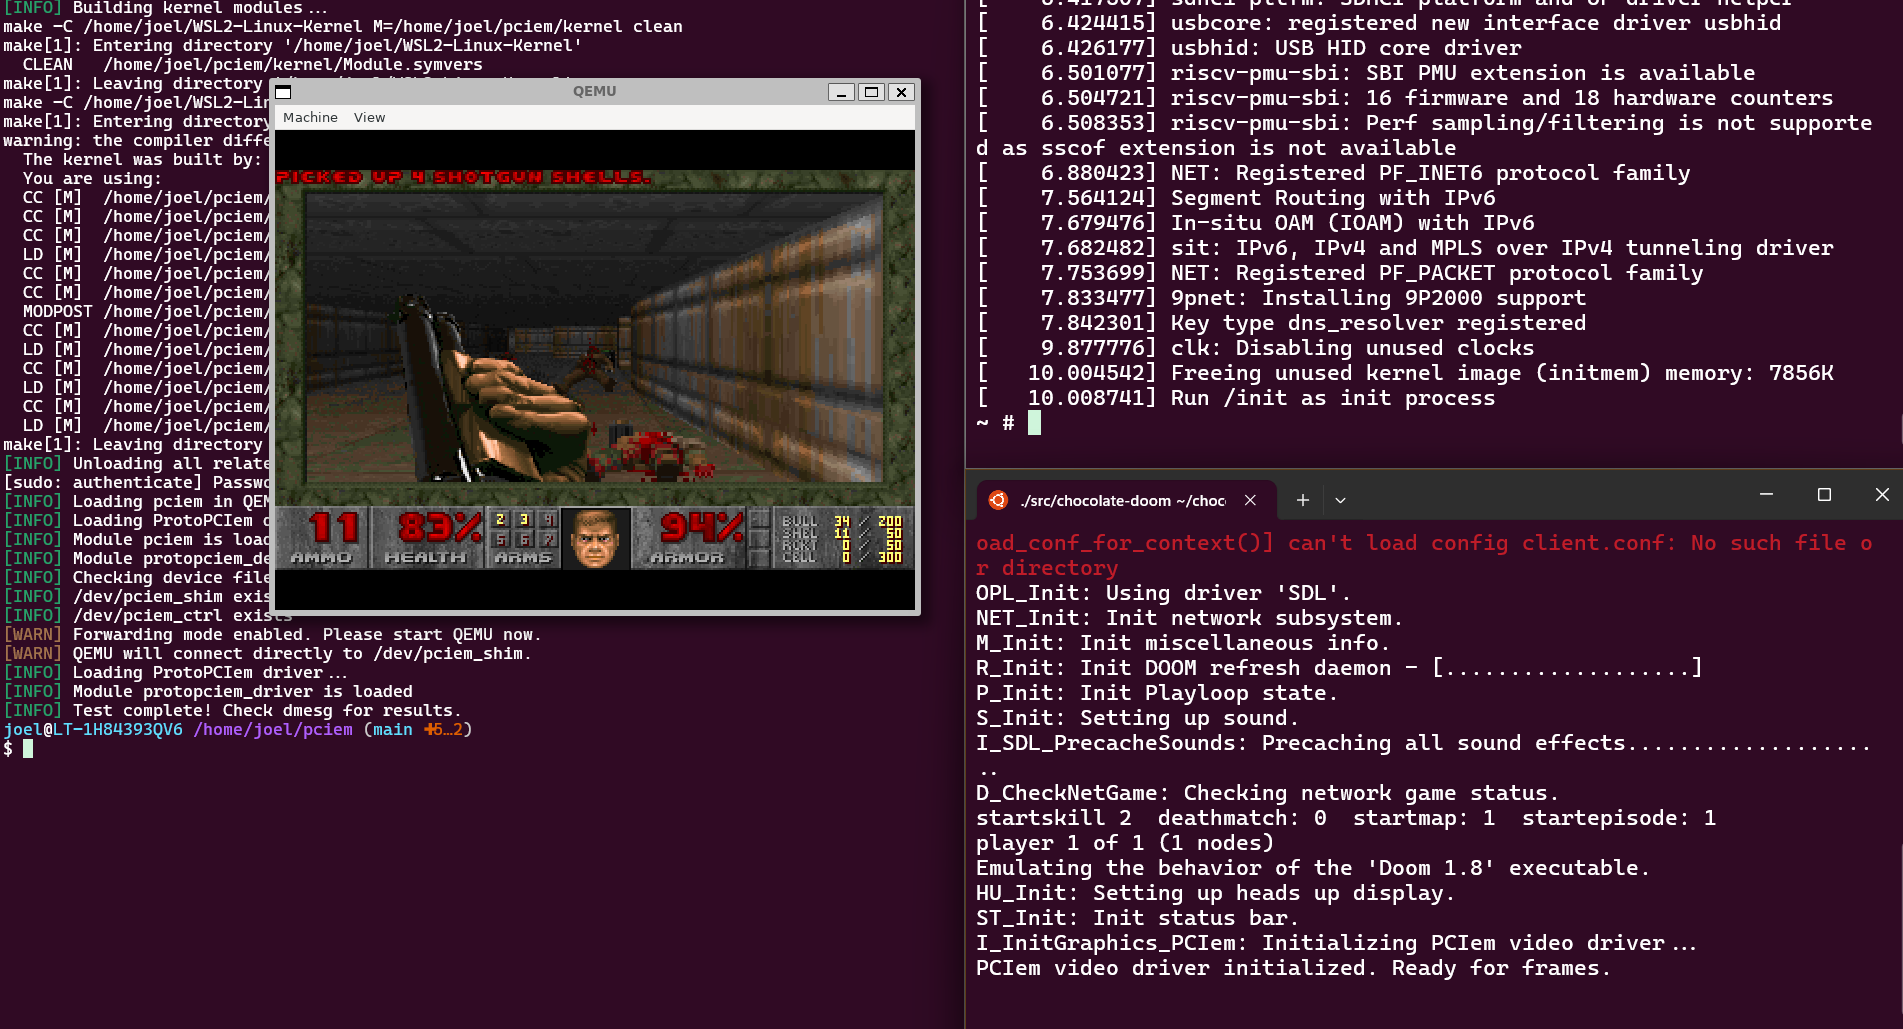Open the View menu in QEMU
Viewport: 1903px width, 1029px height.
click(369, 117)
